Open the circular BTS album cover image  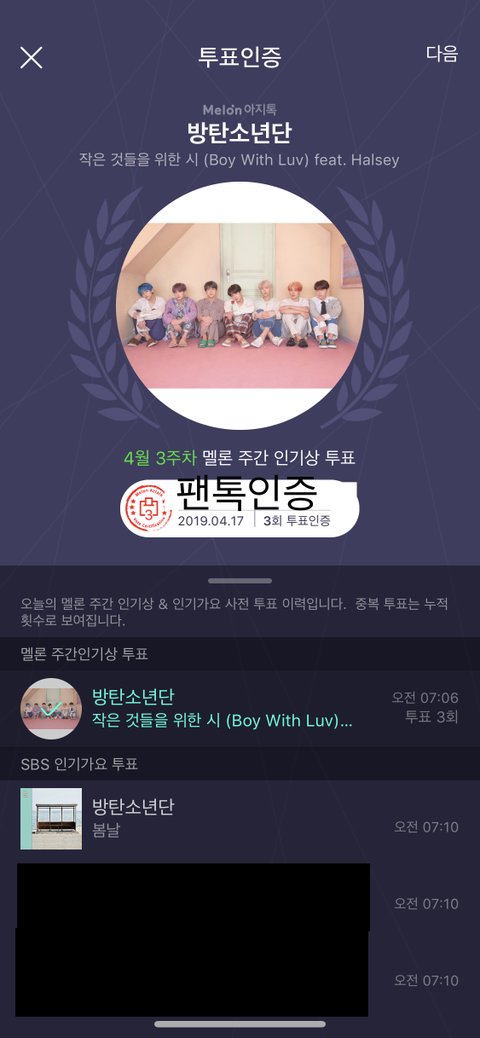point(240,305)
